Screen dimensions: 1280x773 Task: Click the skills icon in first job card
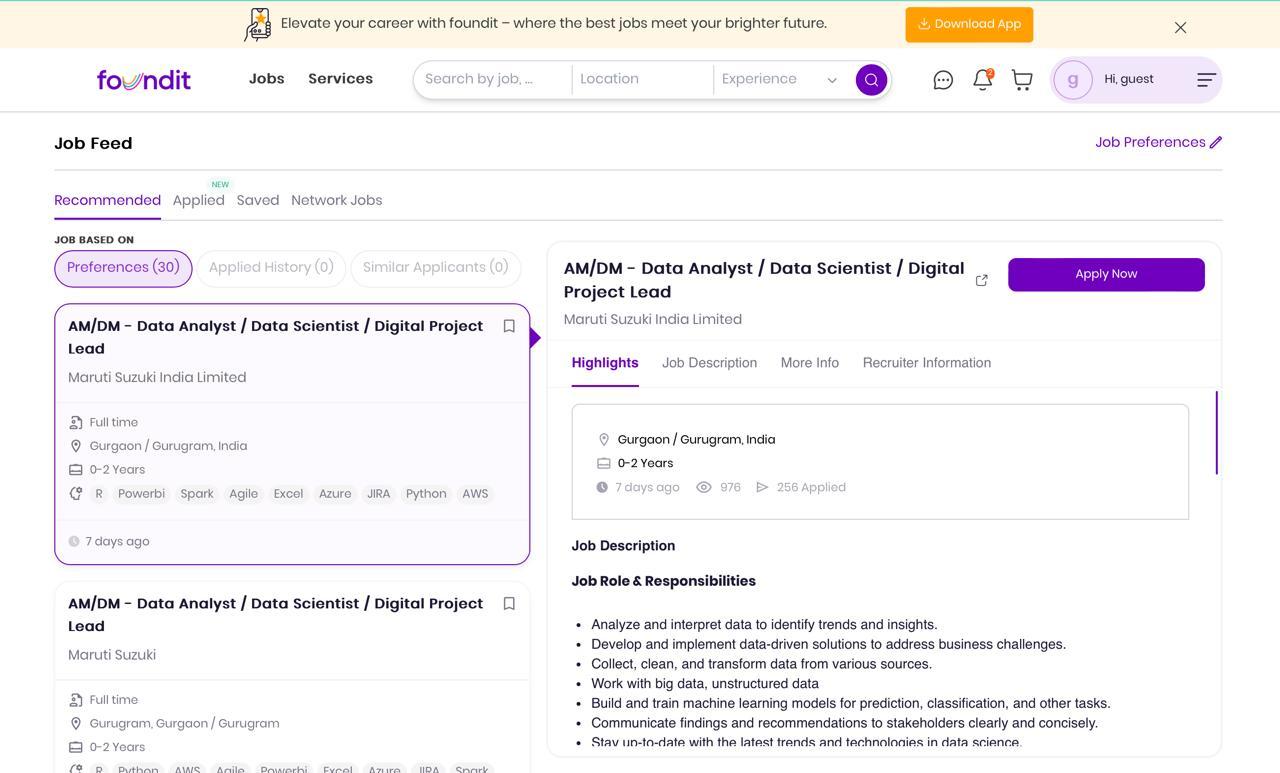pos(76,494)
